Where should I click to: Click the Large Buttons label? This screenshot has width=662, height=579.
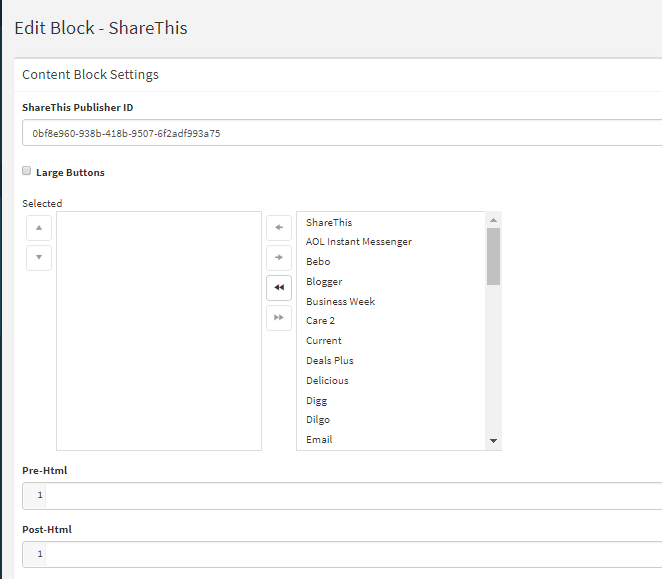[x=70, y=172]
